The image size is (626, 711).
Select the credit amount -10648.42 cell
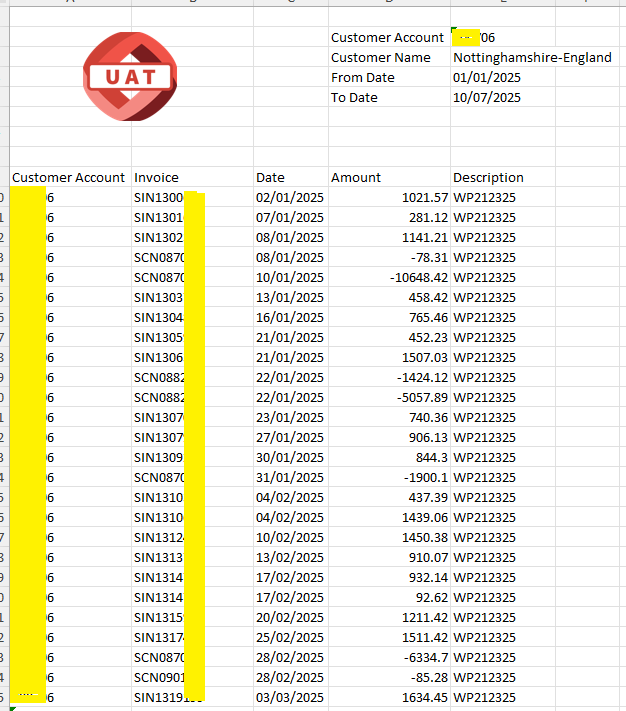(412, 277)
